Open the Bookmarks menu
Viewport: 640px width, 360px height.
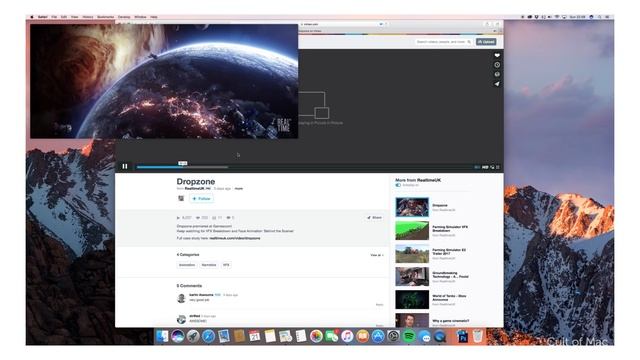click(105, 17)
